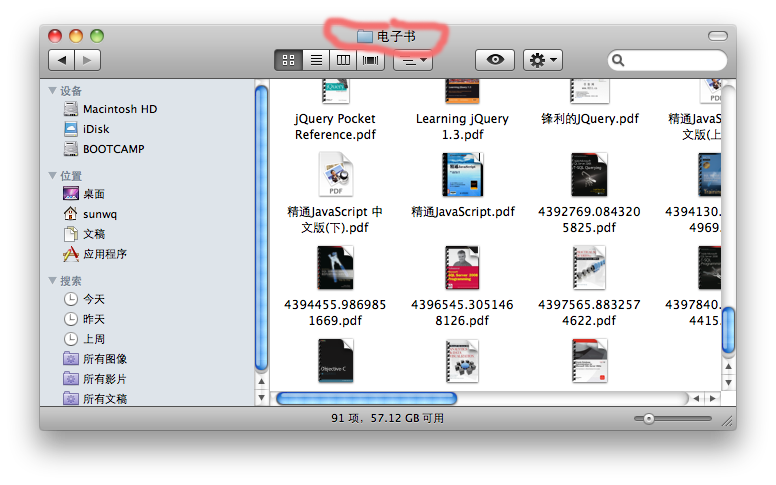Click the 4392769.0843205825.pdf file name
This screenshot has height=485, width=776.
tap(589, 220)
